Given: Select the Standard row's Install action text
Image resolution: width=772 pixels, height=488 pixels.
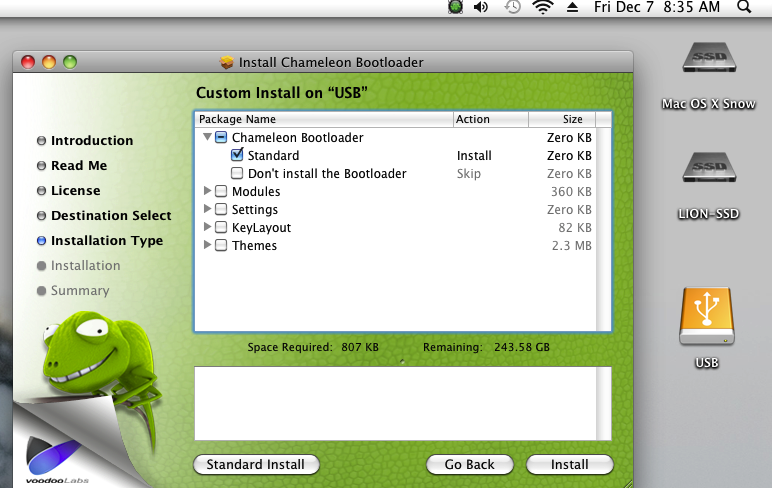Looking at the screenshot, I should 474,156.
